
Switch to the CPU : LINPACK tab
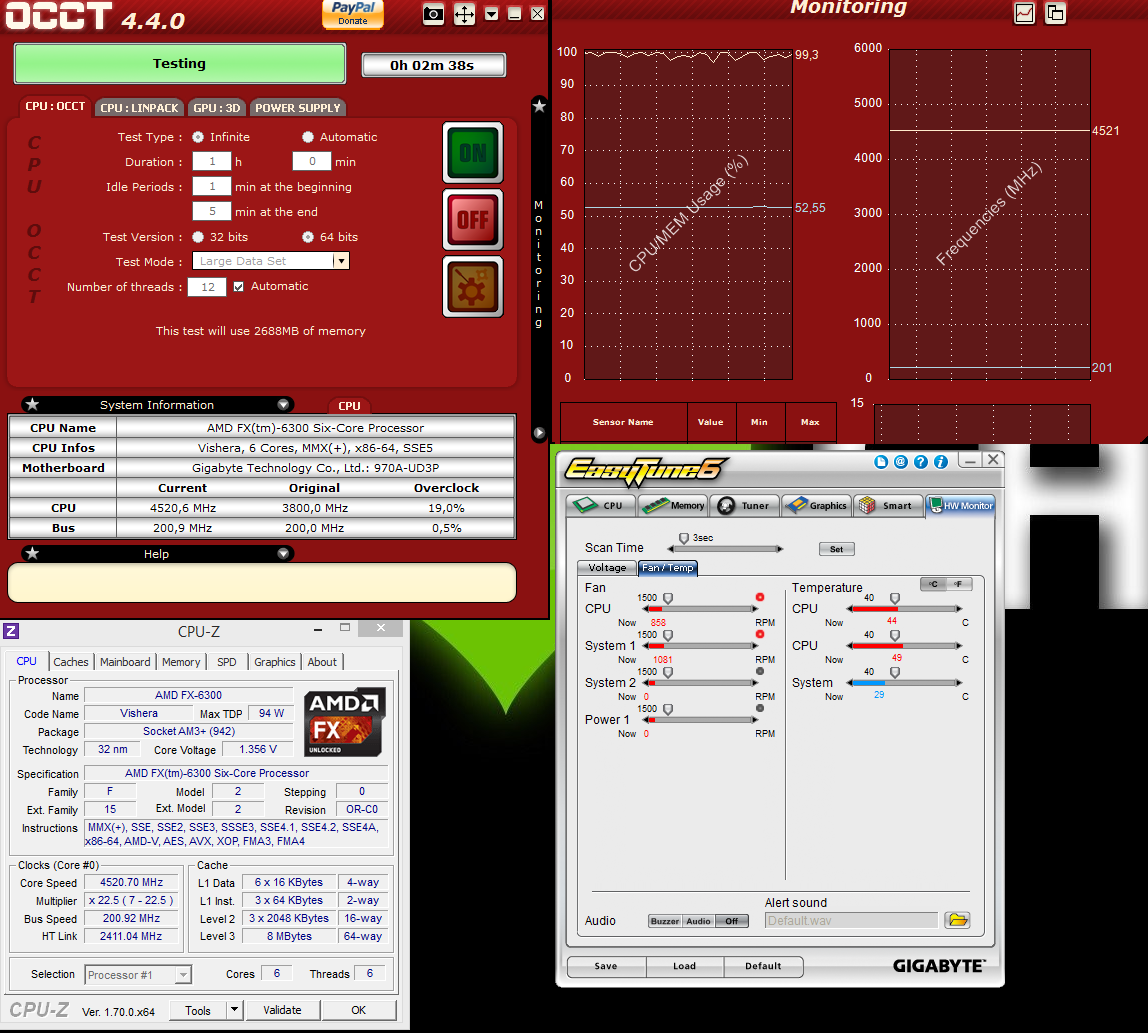[139, 108]
